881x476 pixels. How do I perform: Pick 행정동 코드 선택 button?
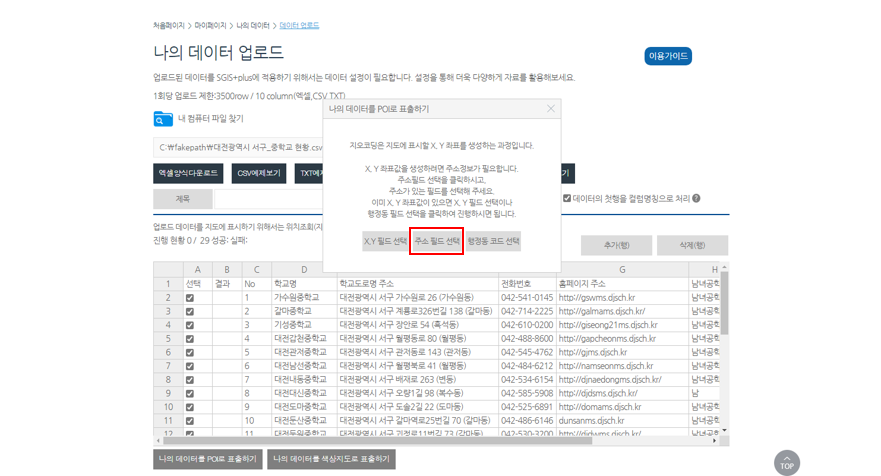[493, 241]
